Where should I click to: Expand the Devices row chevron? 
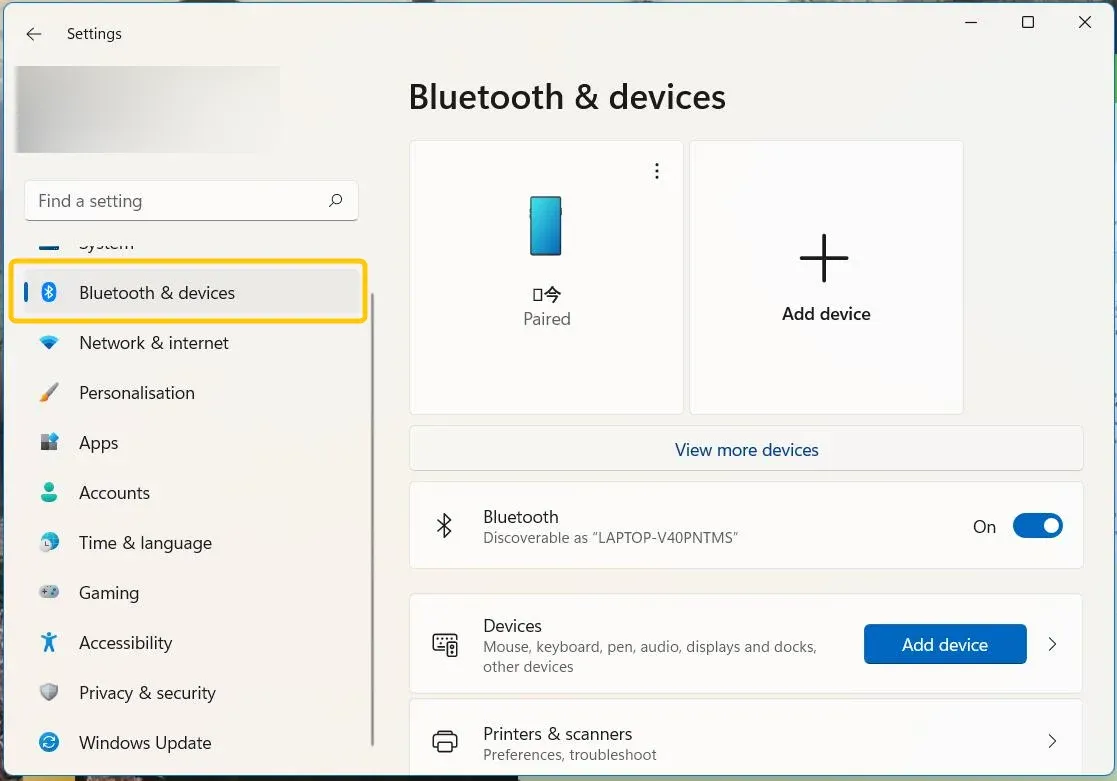(x=1052, y=644)
